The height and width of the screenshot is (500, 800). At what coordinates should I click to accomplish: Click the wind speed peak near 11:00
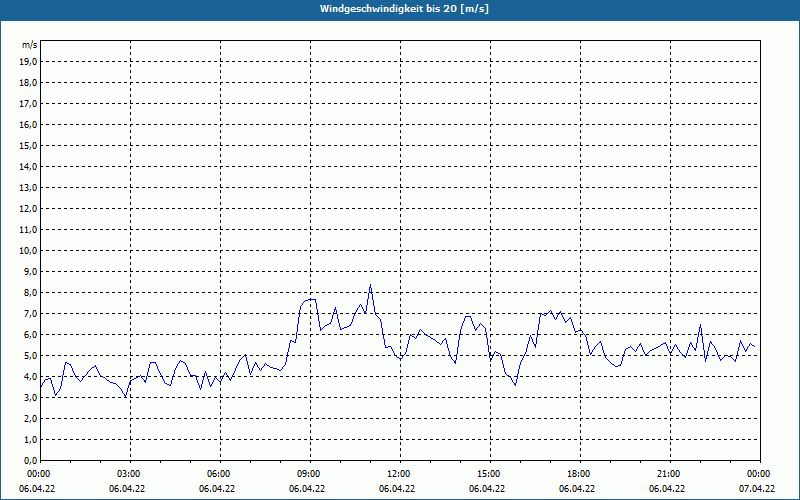[370, 285]
